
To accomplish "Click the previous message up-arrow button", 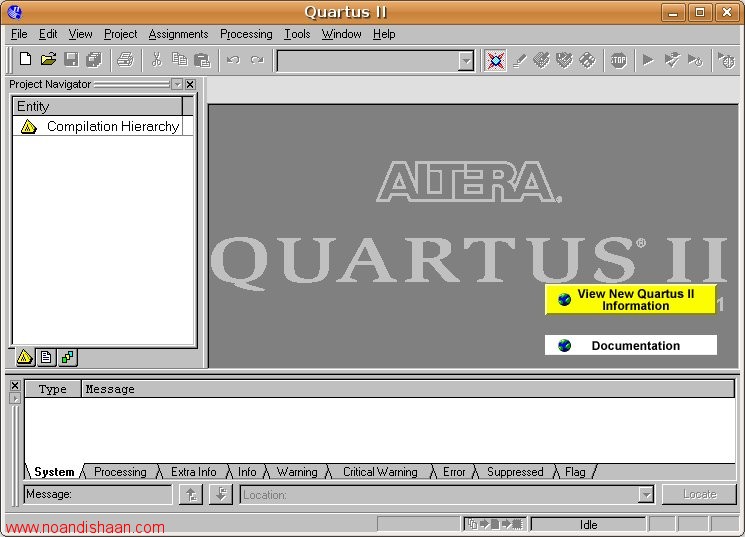I will point(191,494).
